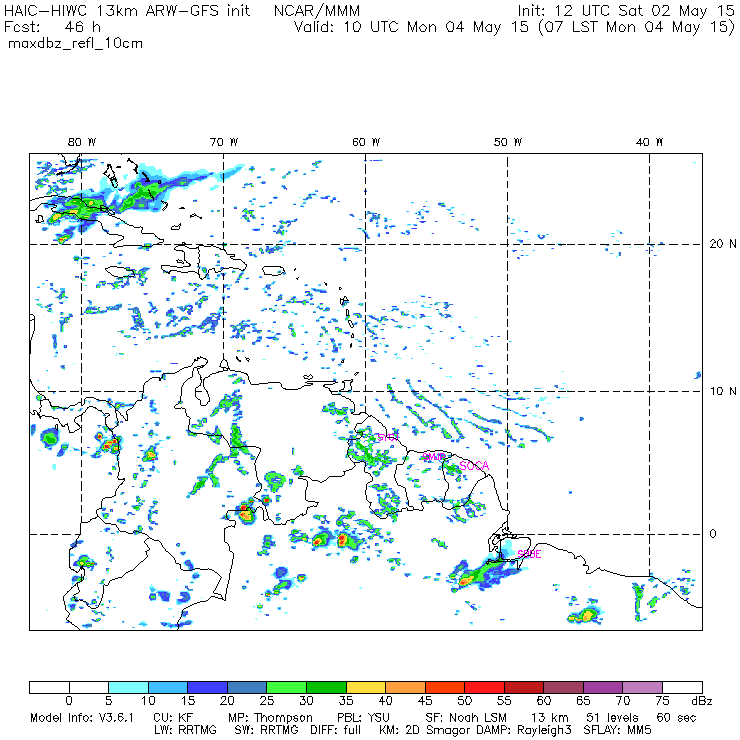The width and height of the screenshot is (740, 740).
Task: Click the magenta SYCJ station label
Action: tap(388, 437)
